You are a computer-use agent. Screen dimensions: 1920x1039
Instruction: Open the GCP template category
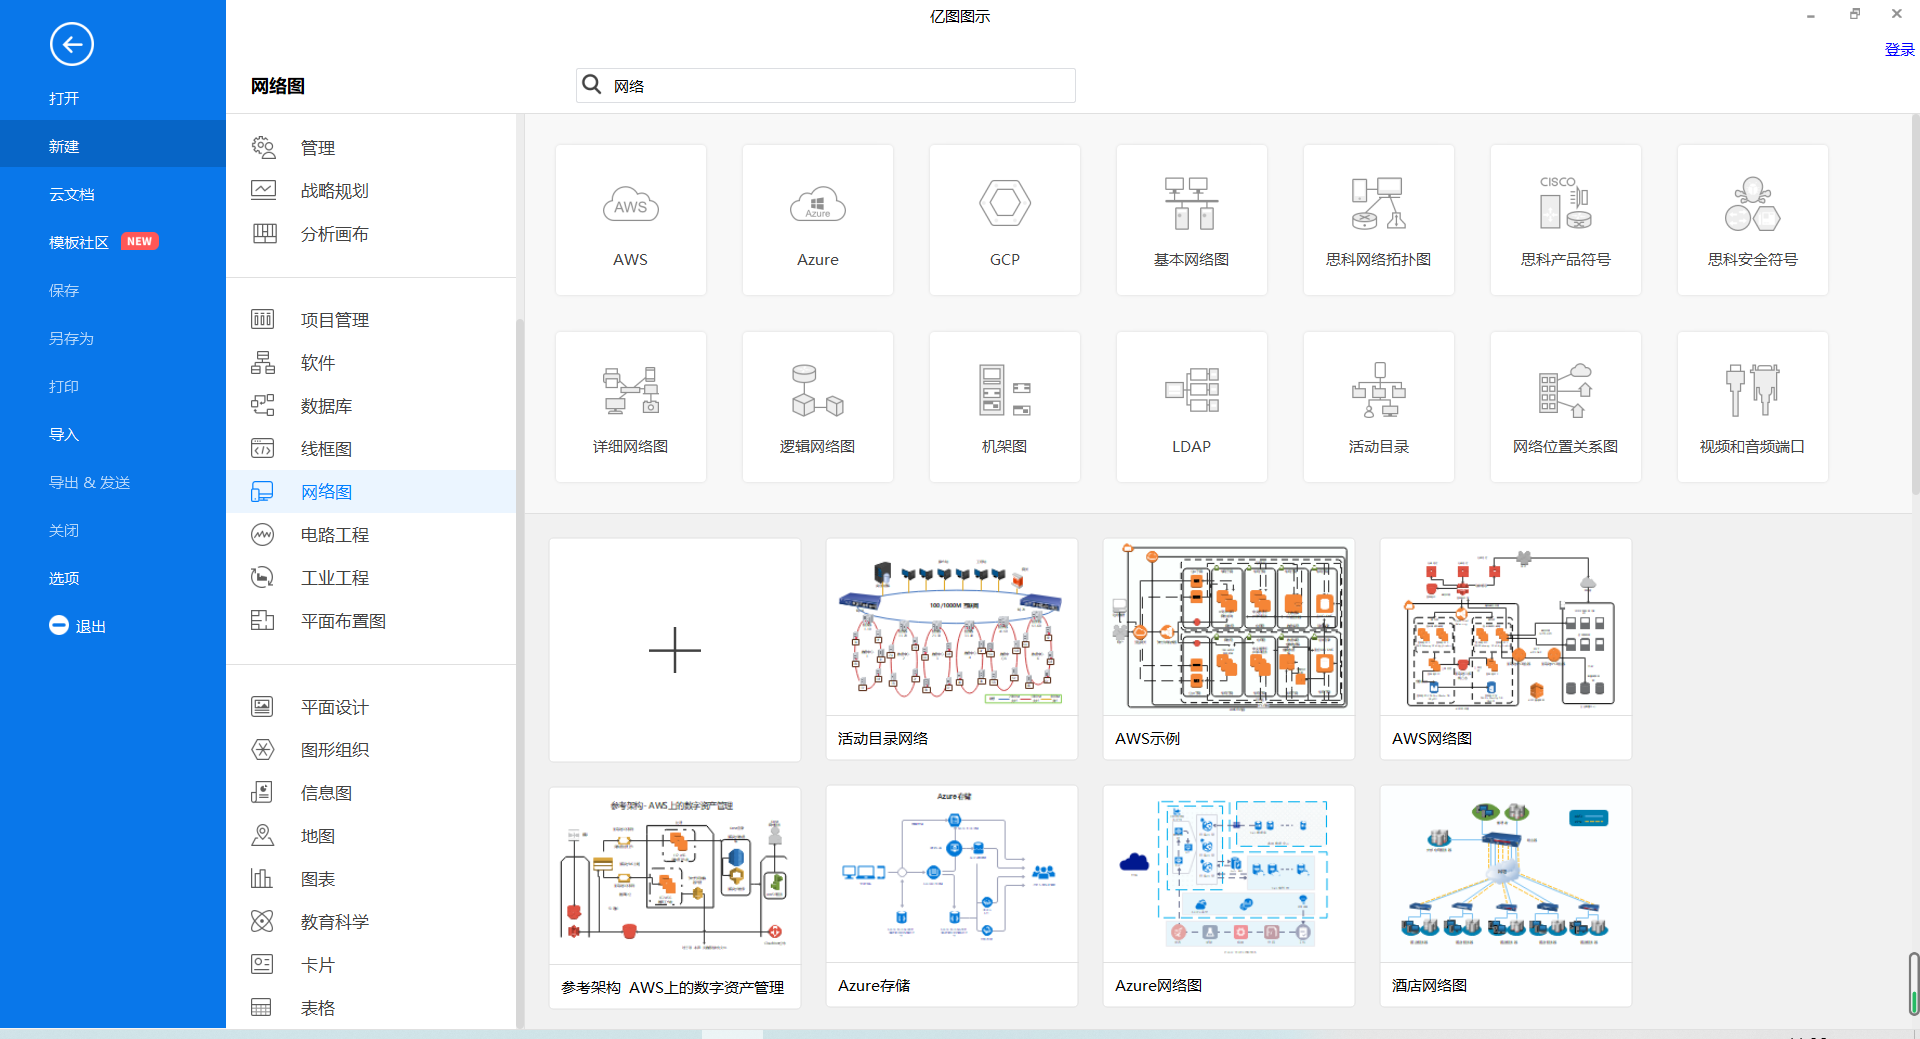(x=1004, y=220)
